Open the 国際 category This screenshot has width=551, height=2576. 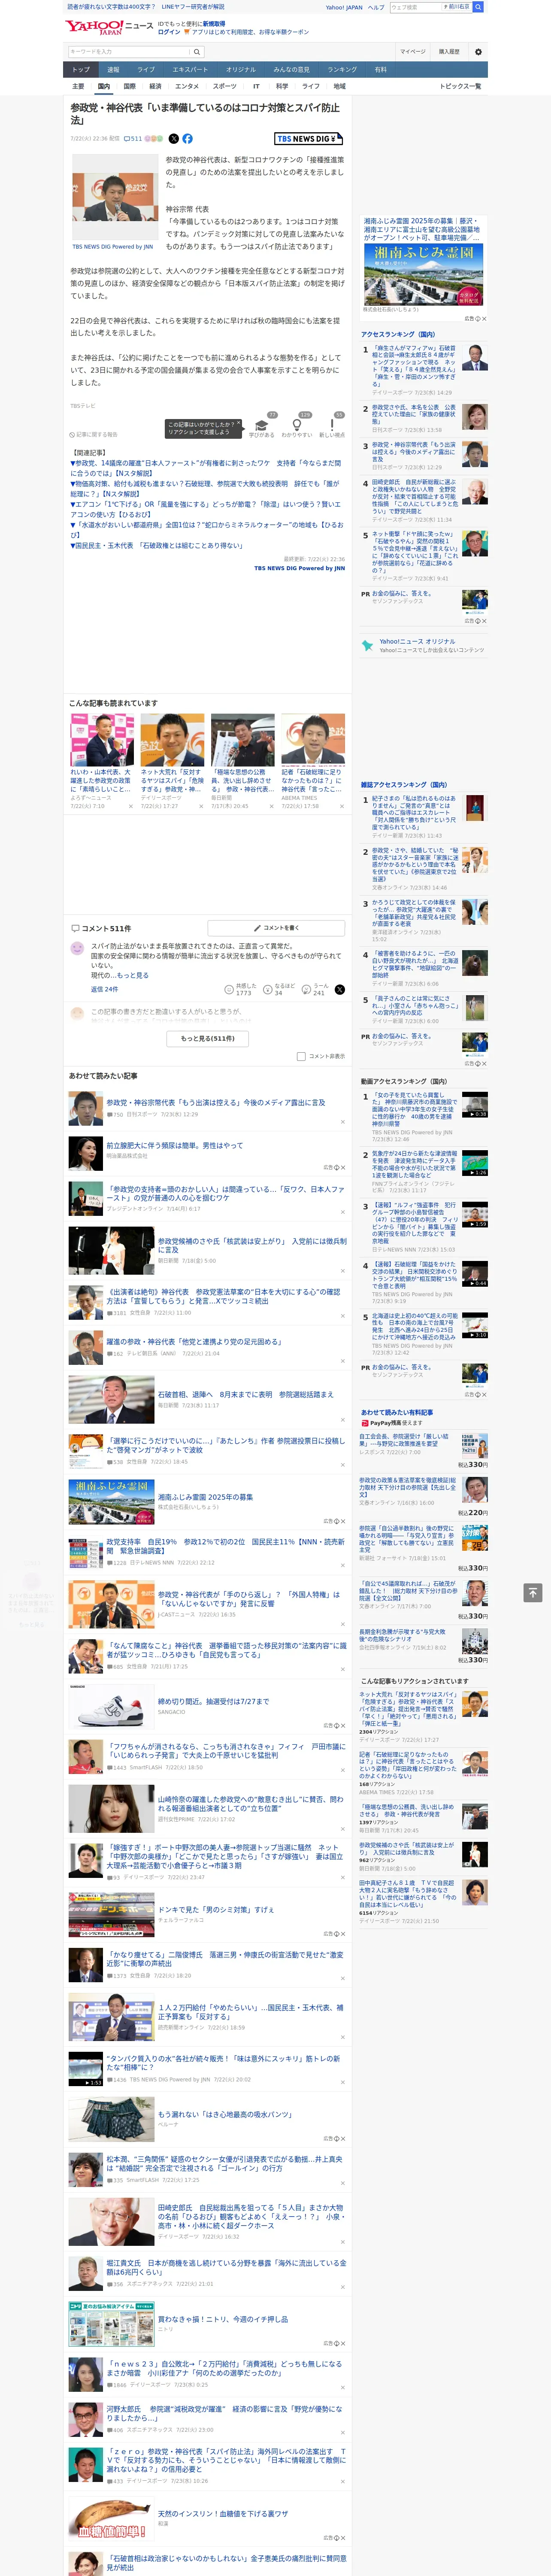click(129, 86)
